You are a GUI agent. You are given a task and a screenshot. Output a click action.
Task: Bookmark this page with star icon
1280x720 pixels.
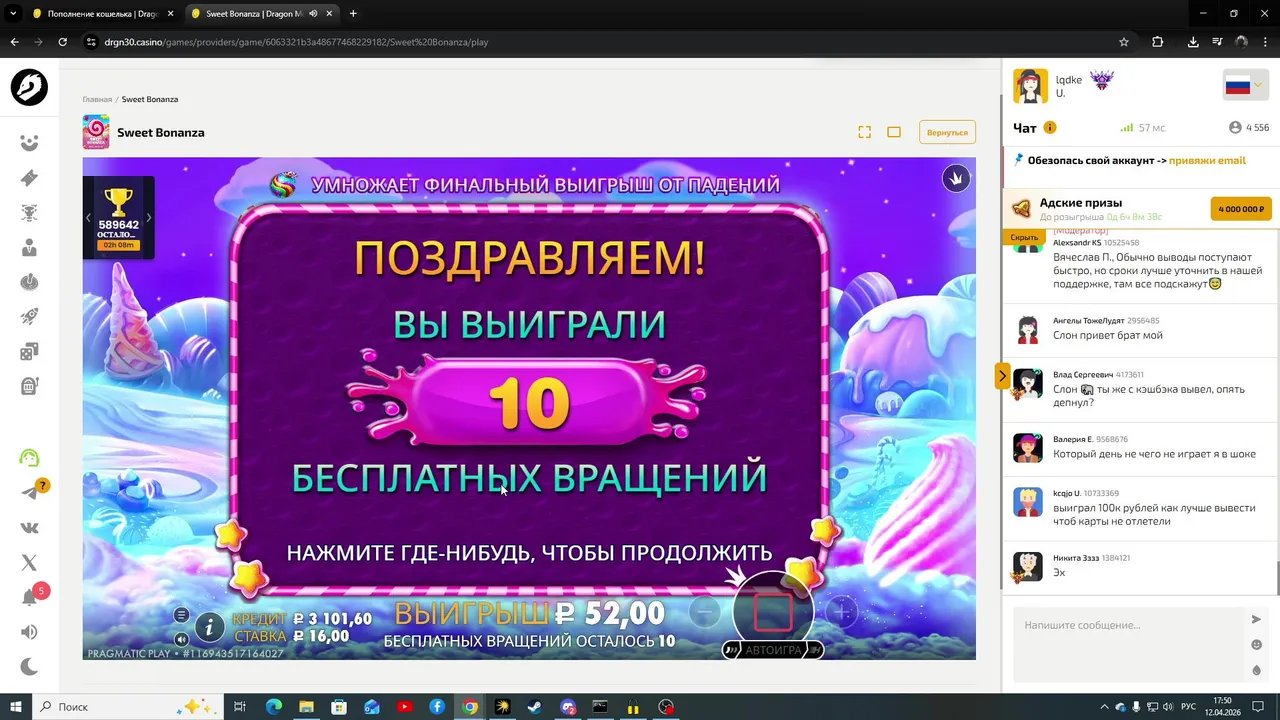pos(1124,42)
